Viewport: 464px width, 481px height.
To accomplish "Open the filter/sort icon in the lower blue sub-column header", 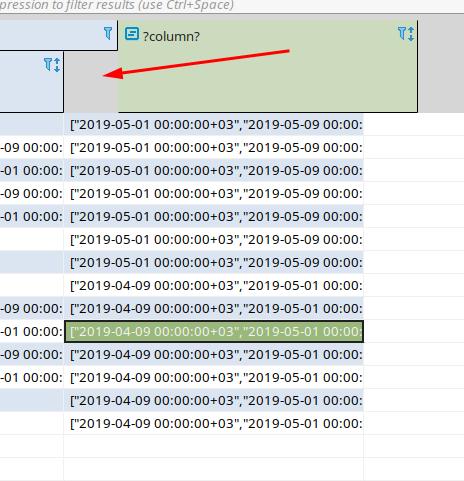I will pos(52,65).
